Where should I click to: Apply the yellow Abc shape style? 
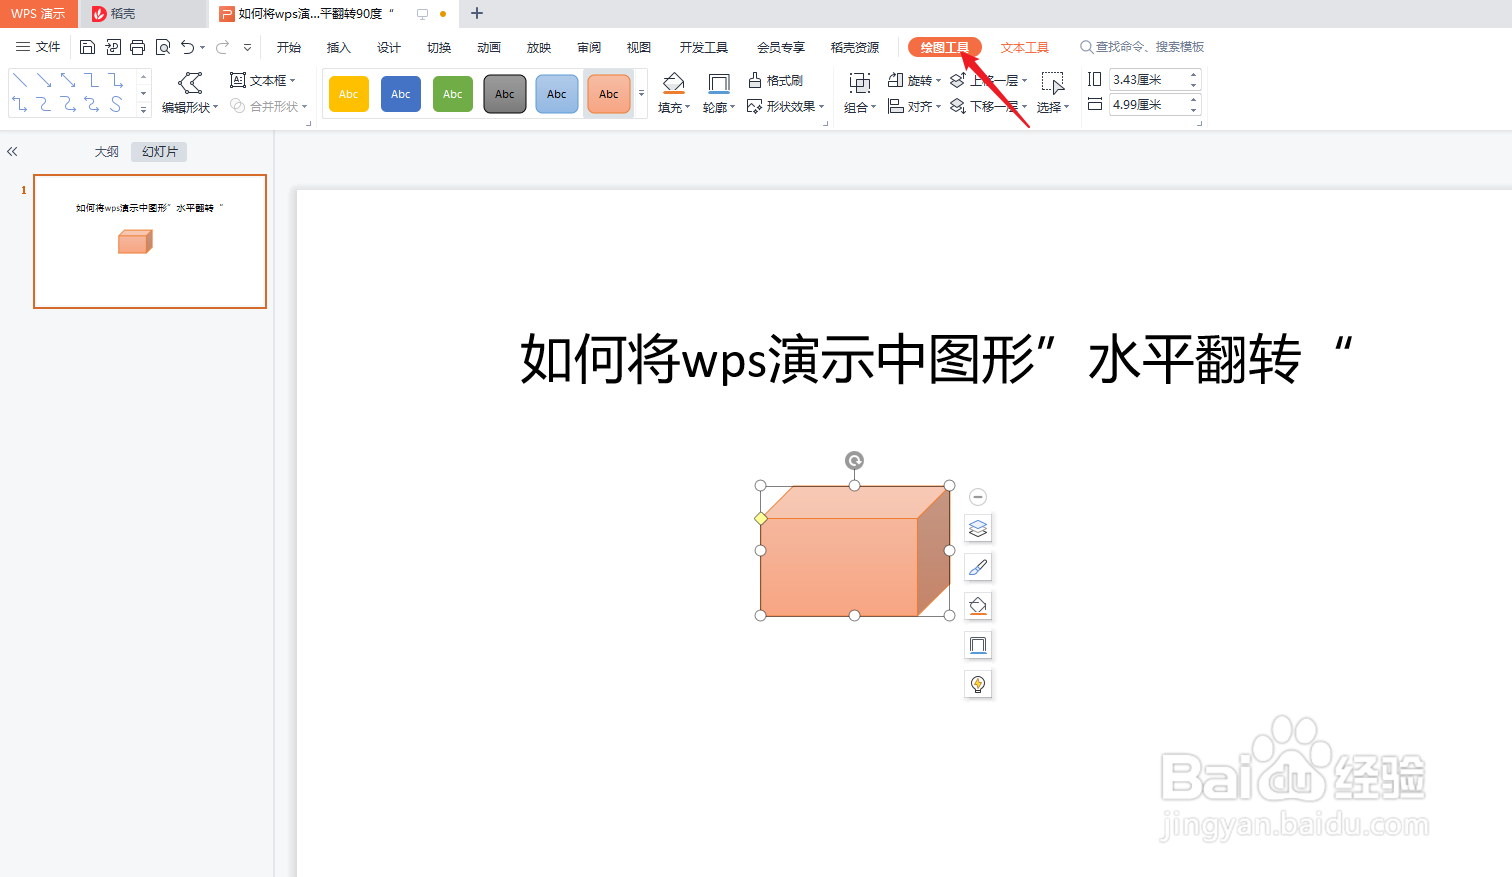[x=349, y=94]
